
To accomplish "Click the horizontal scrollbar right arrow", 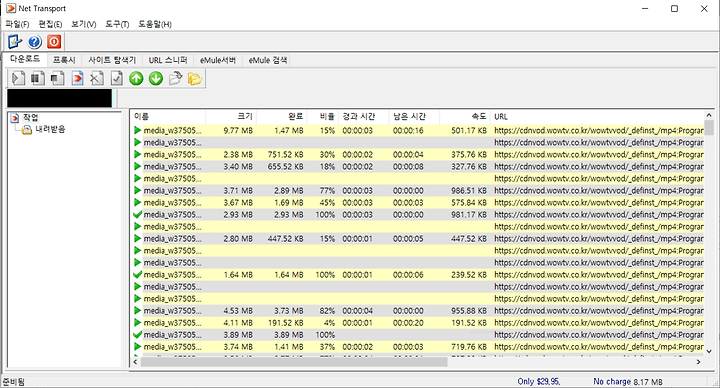I will 698,362.
